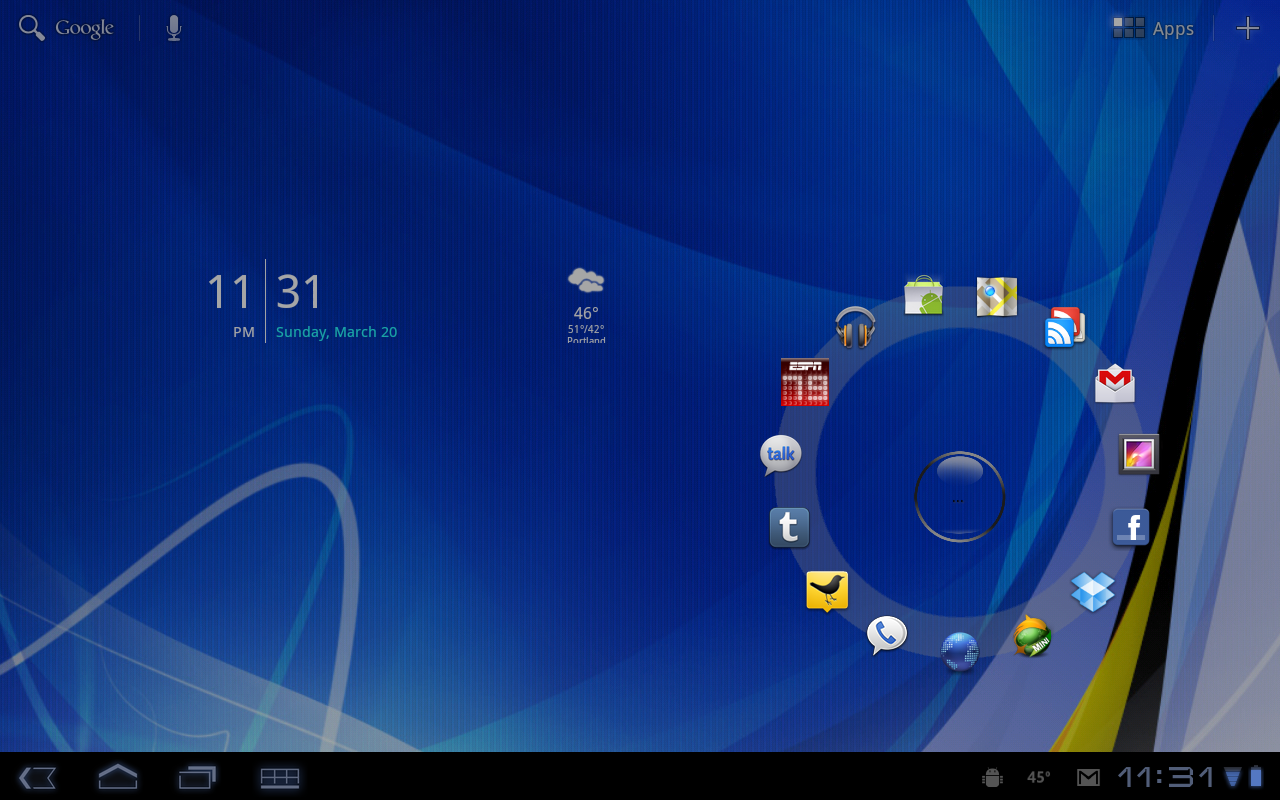Image resolution: width=1280 pixels, height=800 pixels.
Task: Launch Google Maps from the ring
Action: [x=996, y=296]
